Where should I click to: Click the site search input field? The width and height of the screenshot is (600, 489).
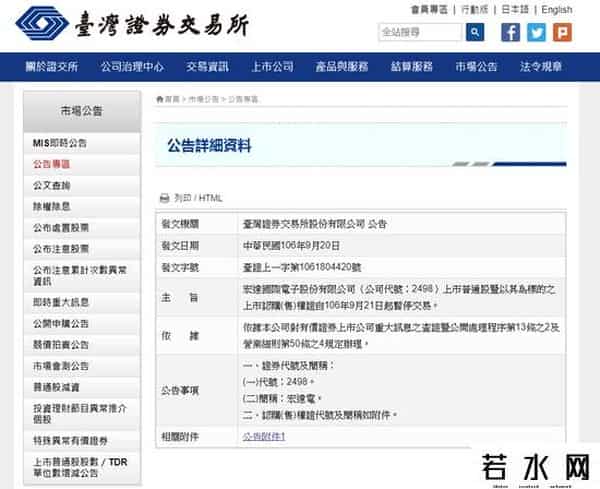coord(420,32)
